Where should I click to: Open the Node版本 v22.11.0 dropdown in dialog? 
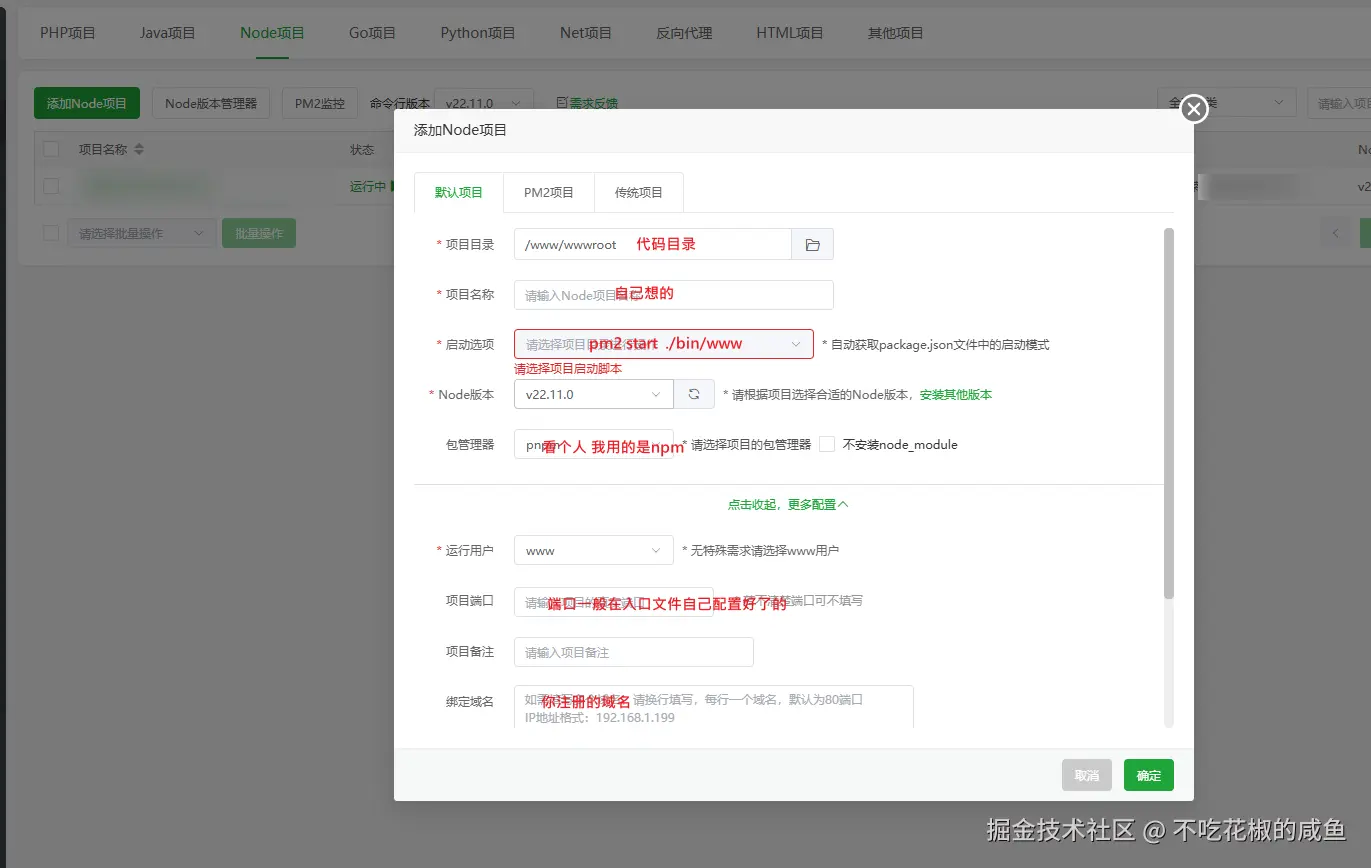(594, 394)
